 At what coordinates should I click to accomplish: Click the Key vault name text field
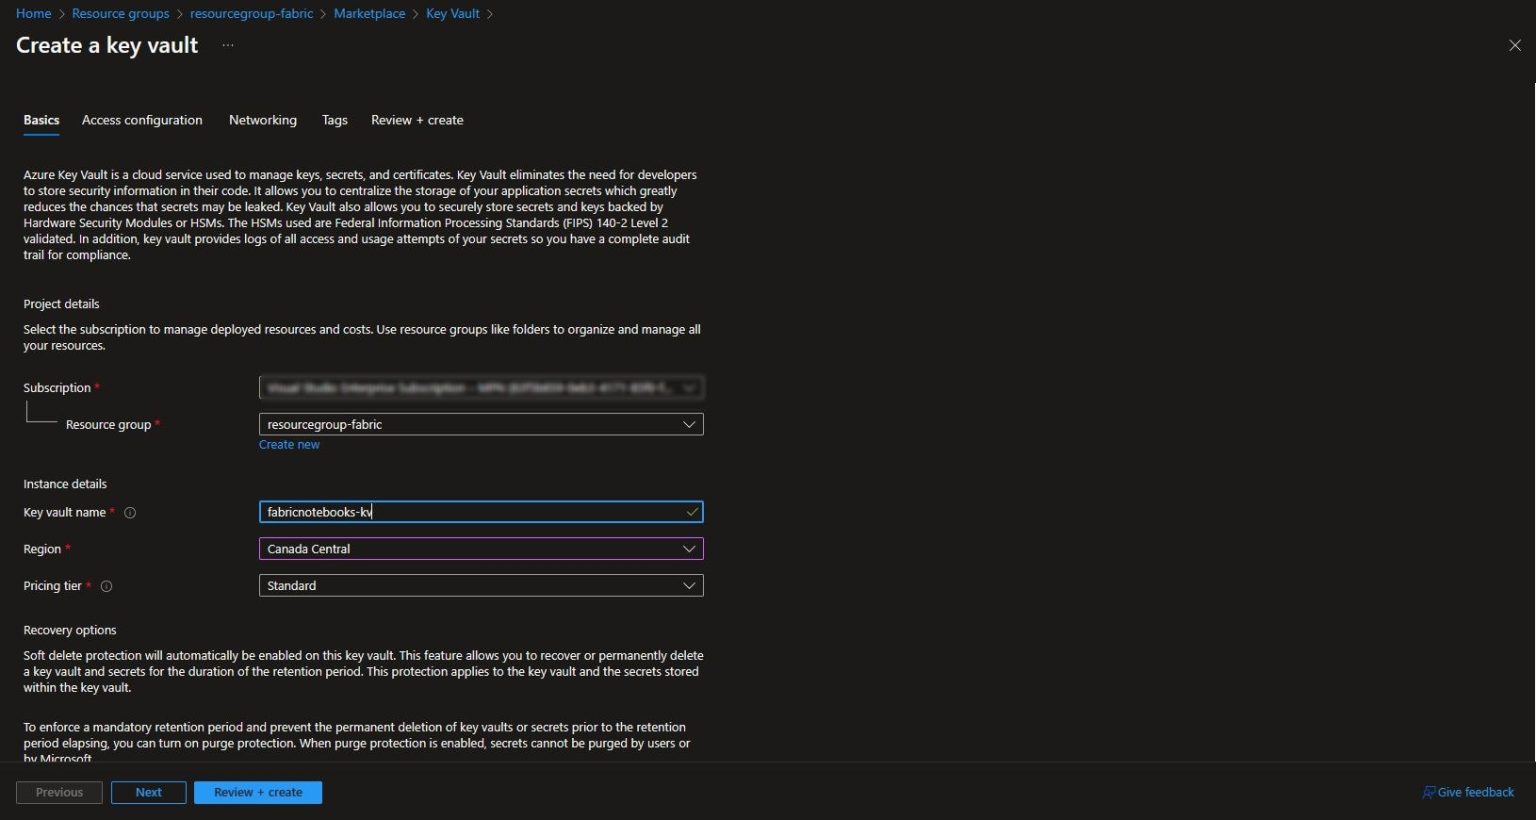click(470, 512)
